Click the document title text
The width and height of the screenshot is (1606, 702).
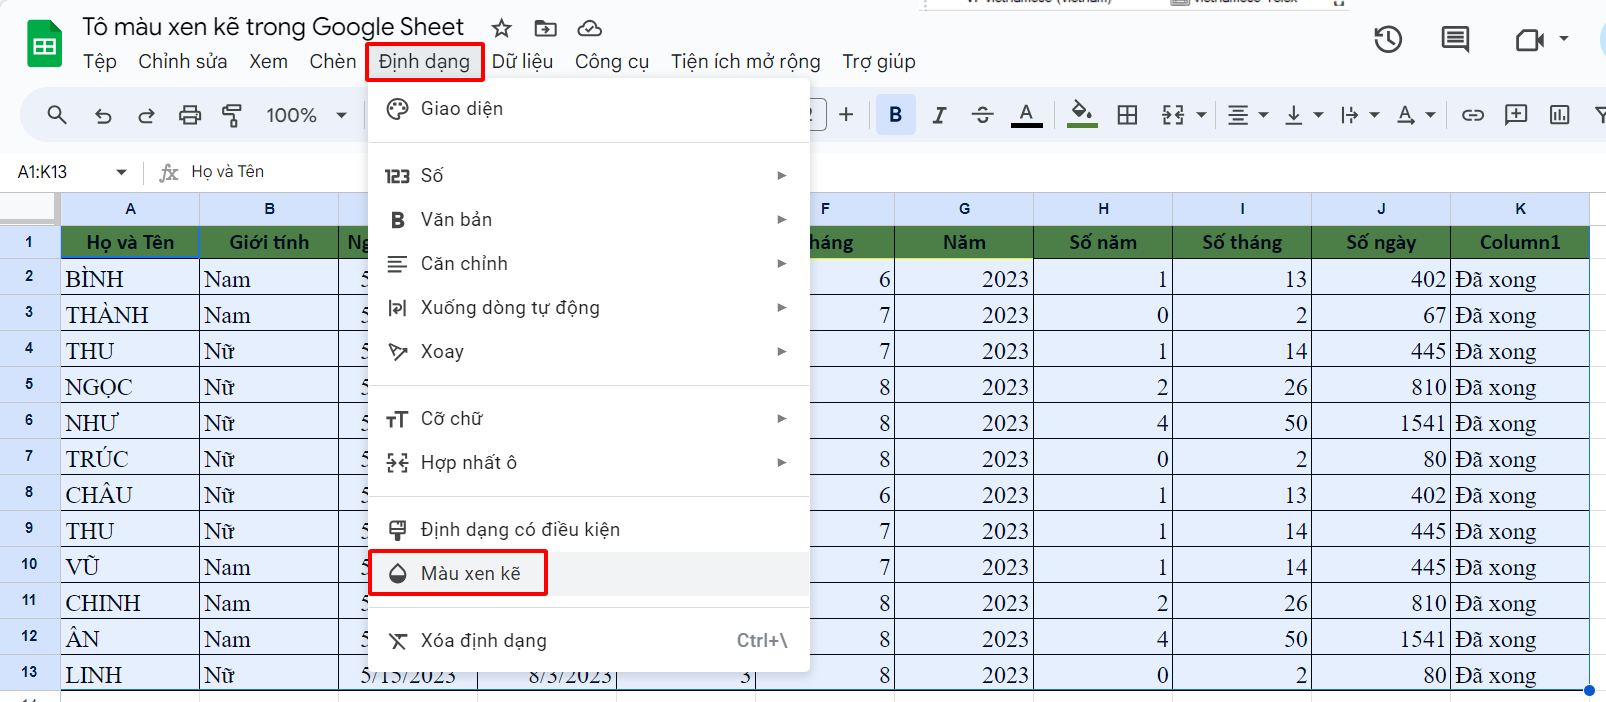(x=272, y=27)
